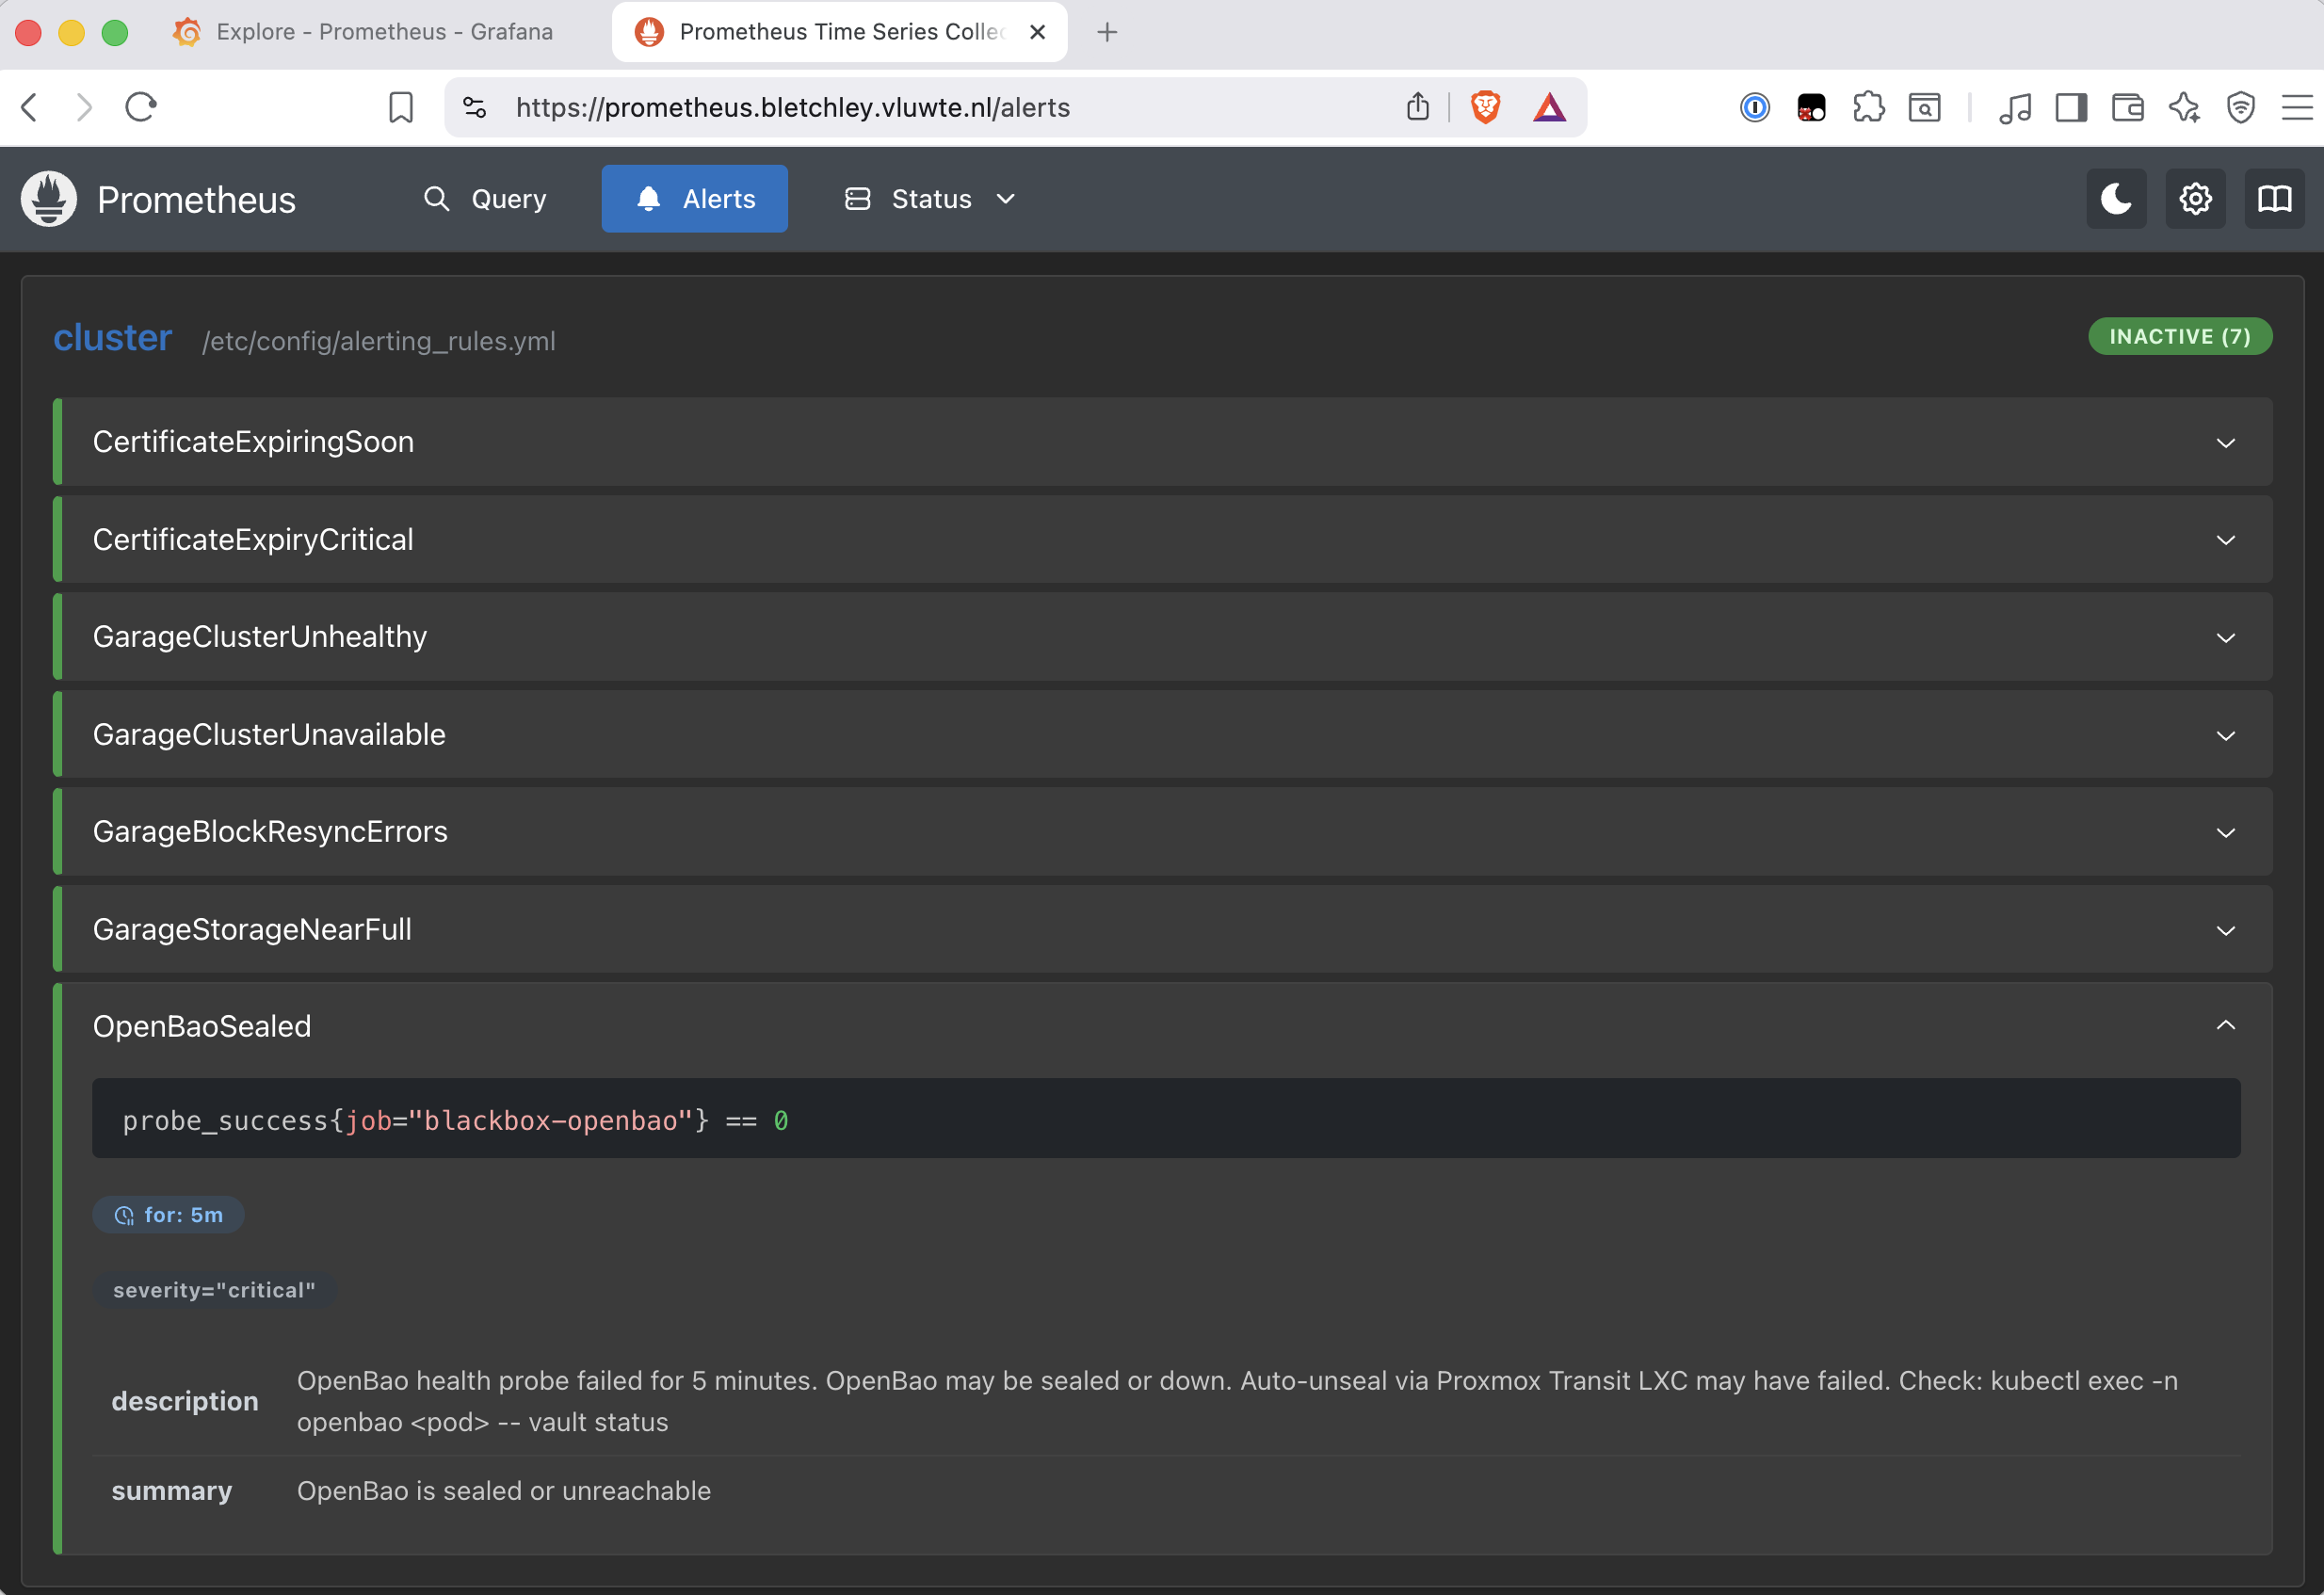Click the page search toolbar icon
Screen dimensions: 2324x1595
click(x=1924, y=107)
